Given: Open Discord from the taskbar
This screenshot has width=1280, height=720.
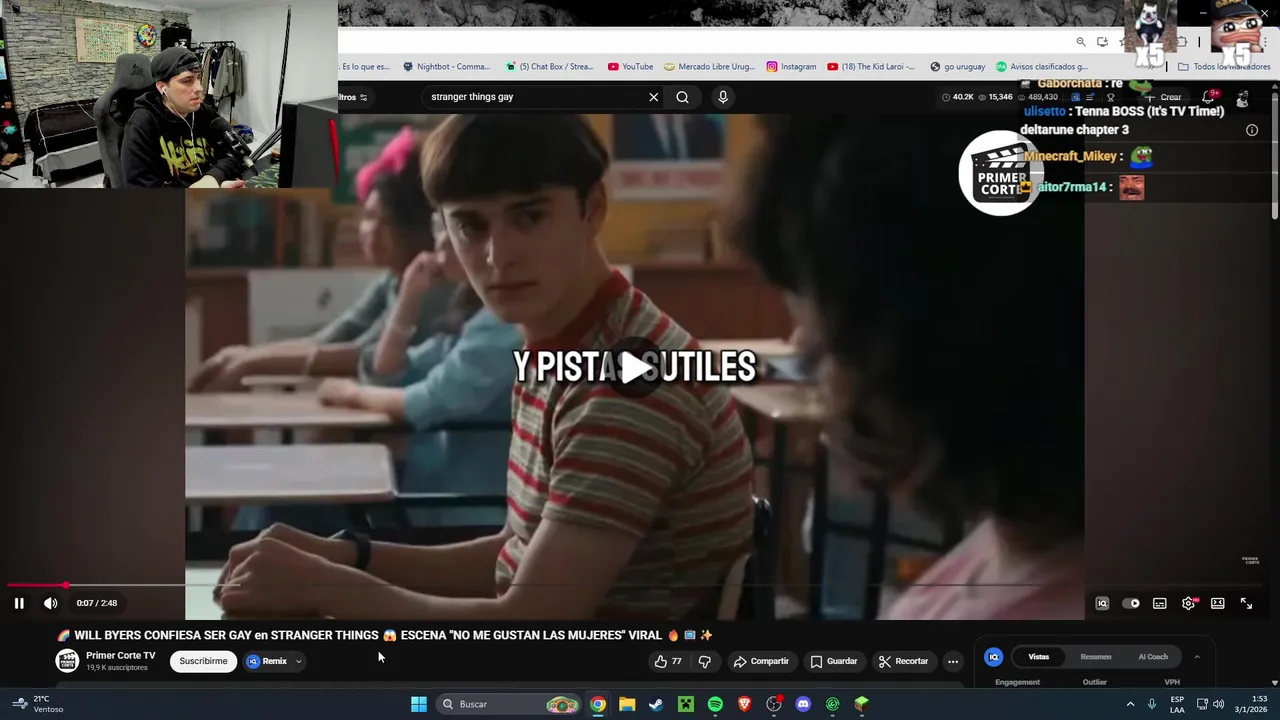Looking at the screenshot, I should point(803,704).
